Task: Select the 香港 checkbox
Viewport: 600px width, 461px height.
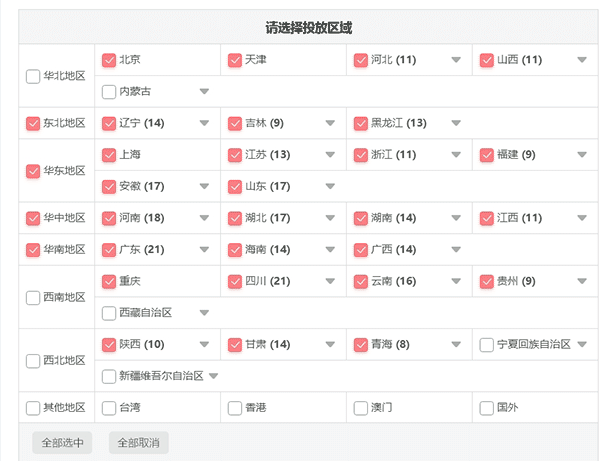Action: pos(235,408)
